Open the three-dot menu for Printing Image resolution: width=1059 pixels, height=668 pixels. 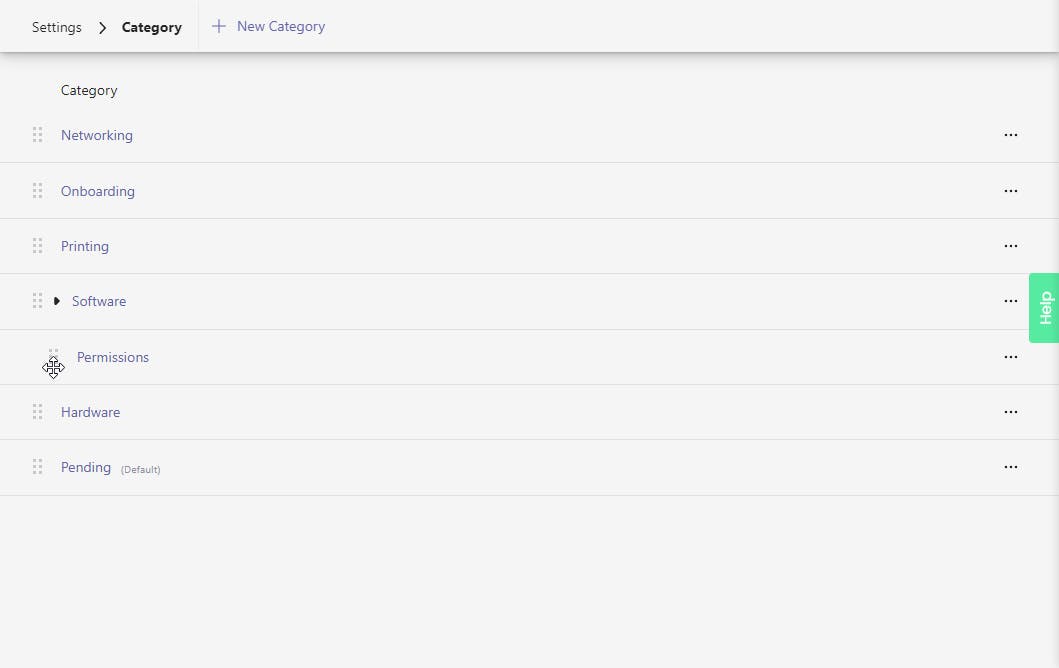1010,246
